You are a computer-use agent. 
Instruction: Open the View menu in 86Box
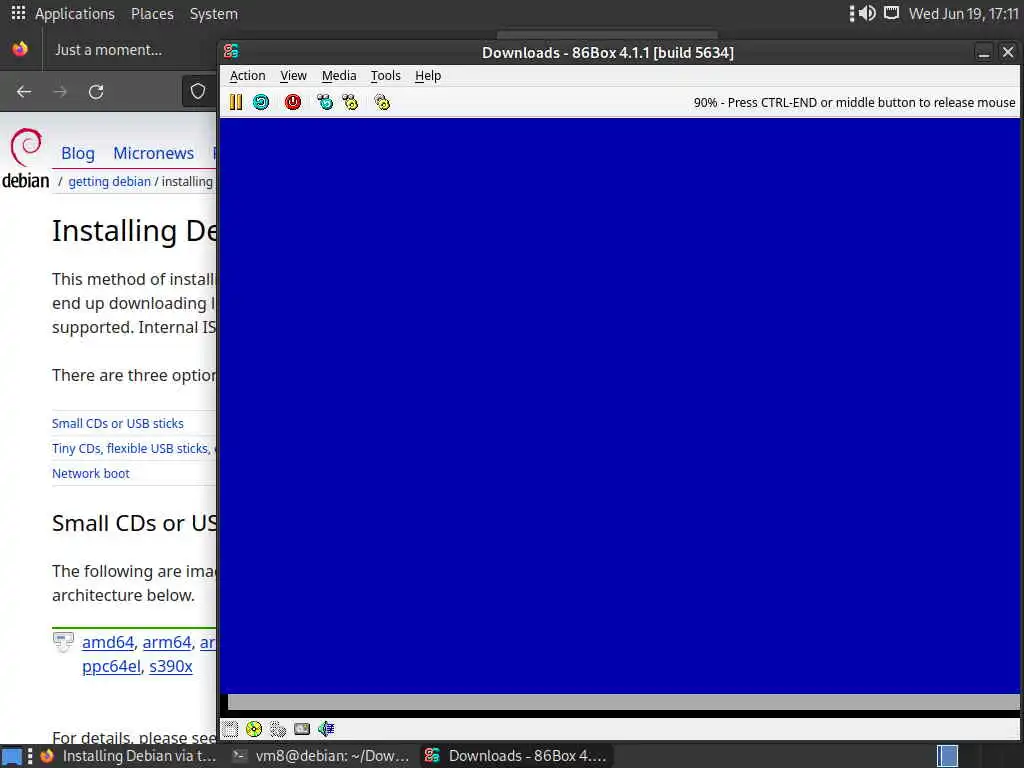[293, 76]
